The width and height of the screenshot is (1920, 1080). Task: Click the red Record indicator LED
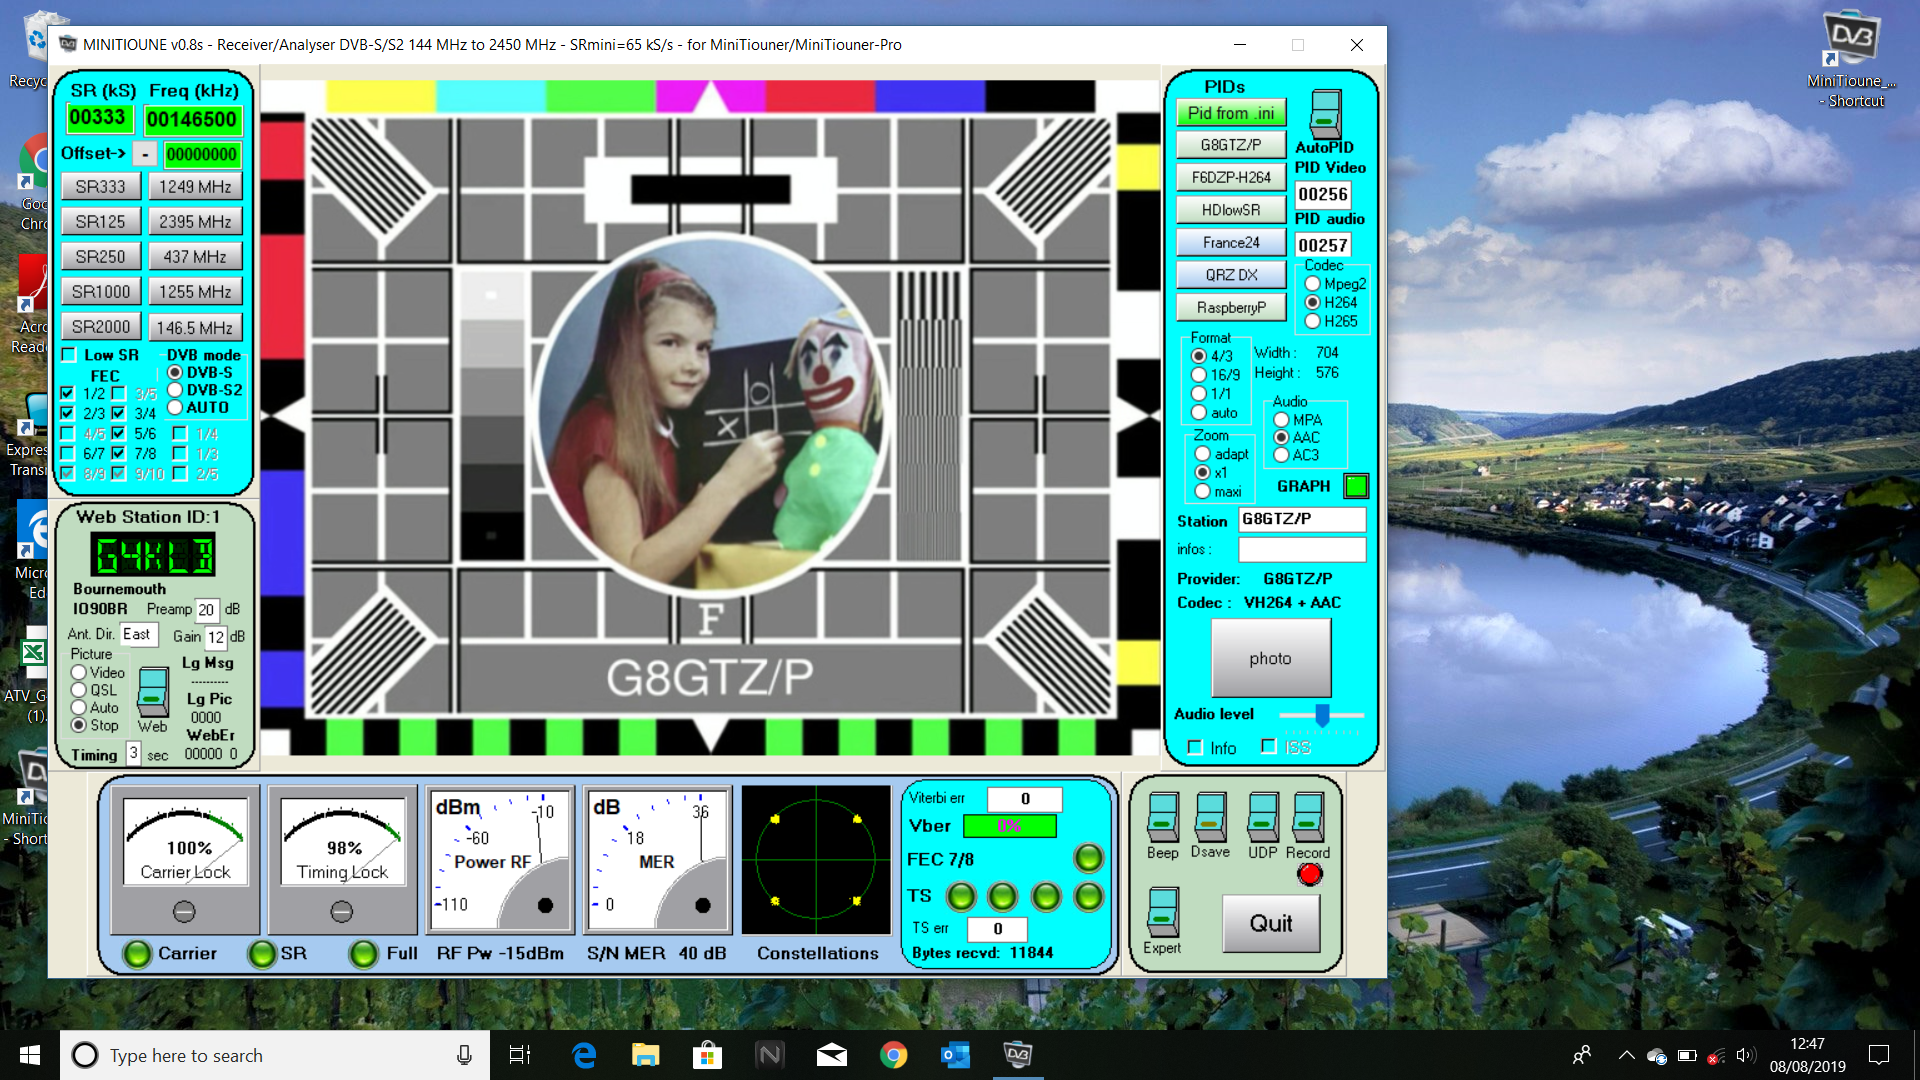[1310, 874]
